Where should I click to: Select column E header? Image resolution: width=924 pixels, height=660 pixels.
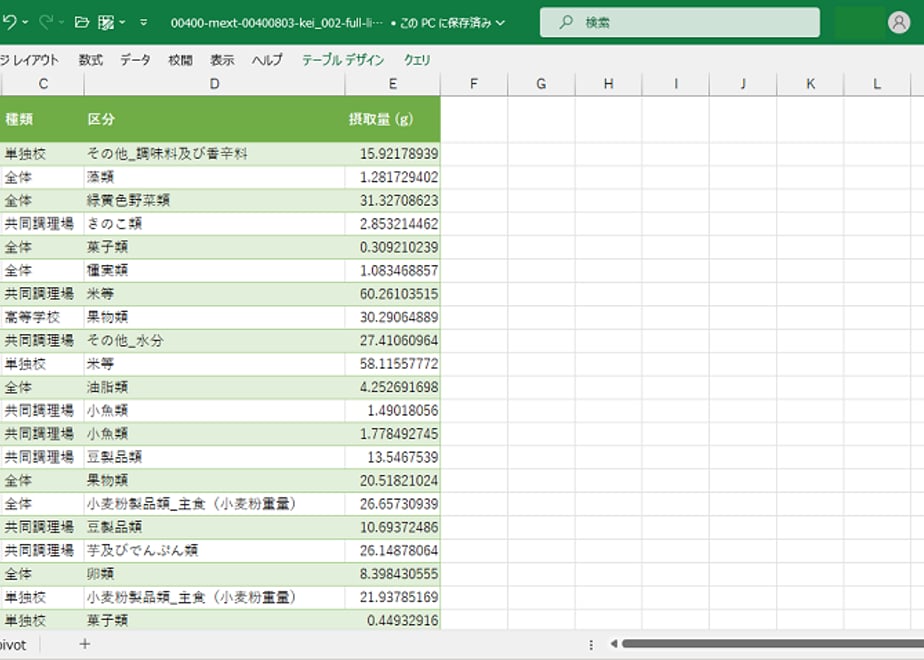(x=392, y=84)
